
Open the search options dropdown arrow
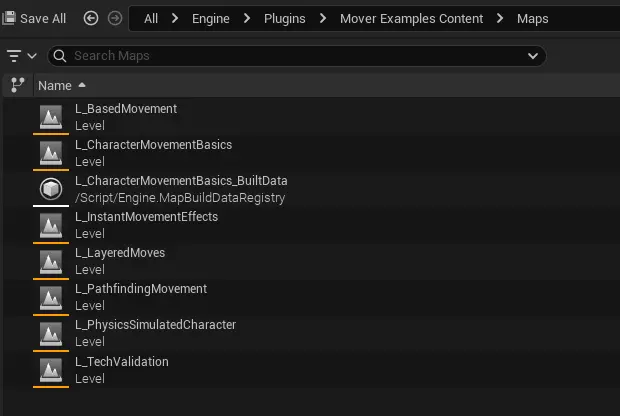pos(533,56)
